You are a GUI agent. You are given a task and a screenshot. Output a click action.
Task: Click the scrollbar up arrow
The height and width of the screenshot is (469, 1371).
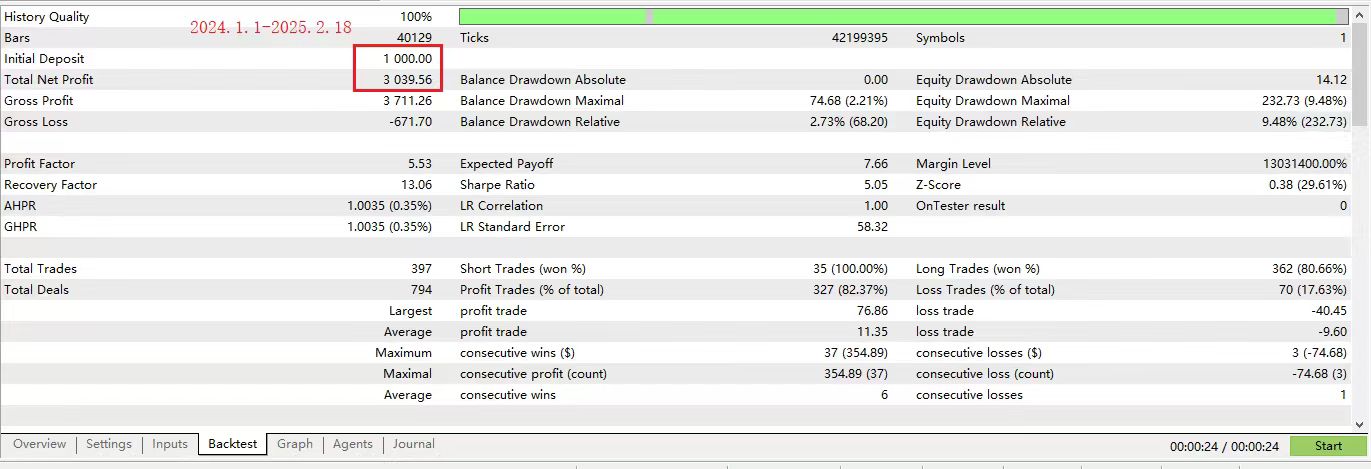click(1362, 16)
